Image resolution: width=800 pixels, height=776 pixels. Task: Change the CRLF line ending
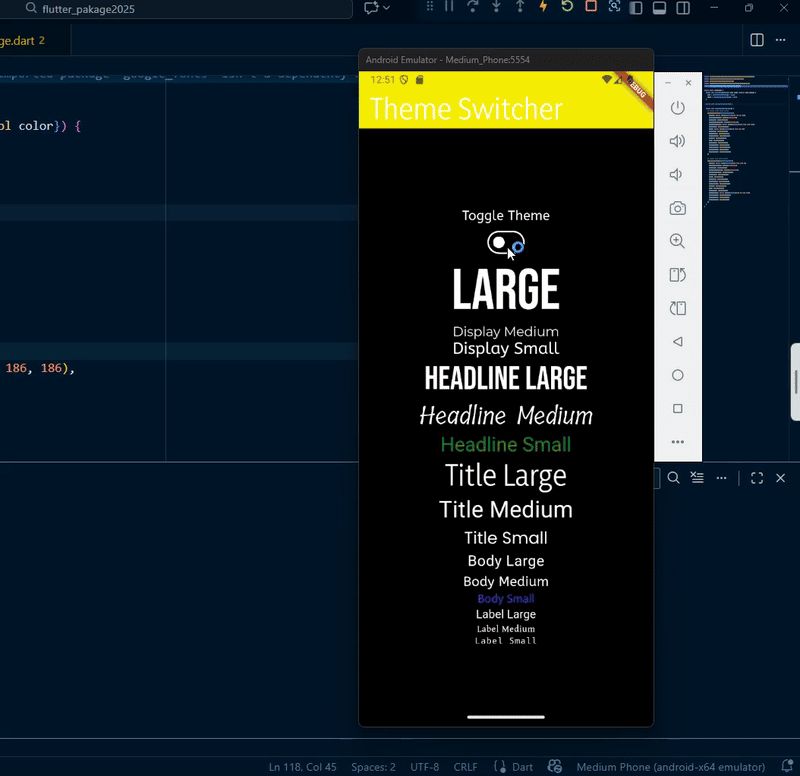(x=465, y=767)
